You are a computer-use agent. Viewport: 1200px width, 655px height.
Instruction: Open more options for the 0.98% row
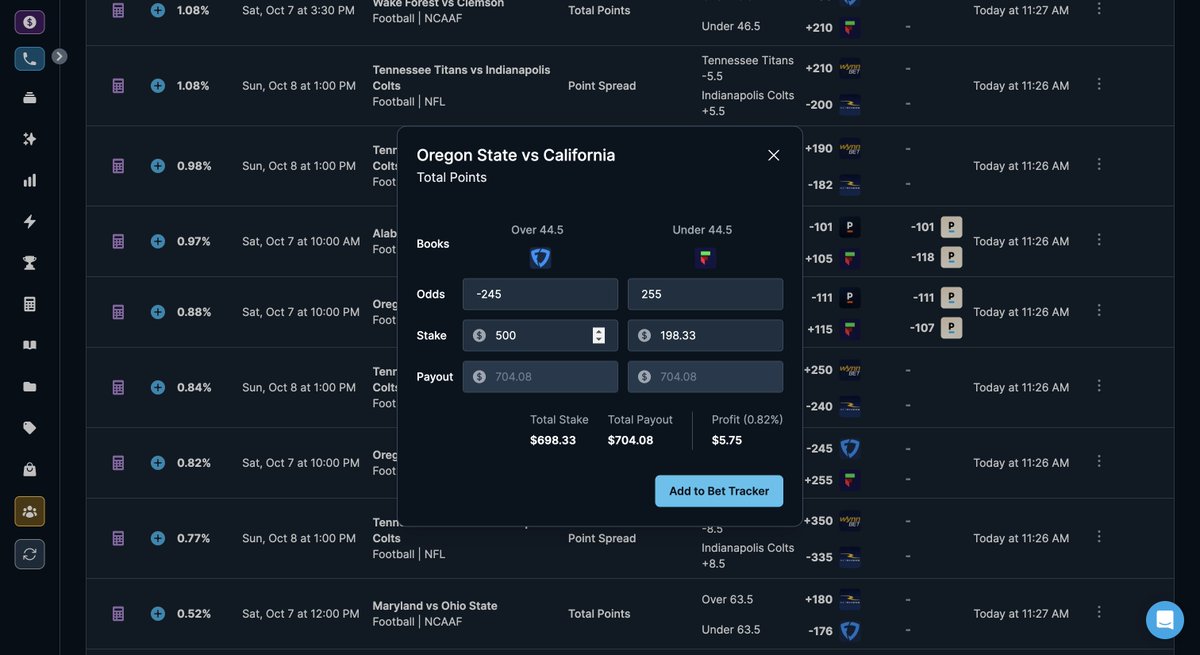click(x=1099, y=164)
